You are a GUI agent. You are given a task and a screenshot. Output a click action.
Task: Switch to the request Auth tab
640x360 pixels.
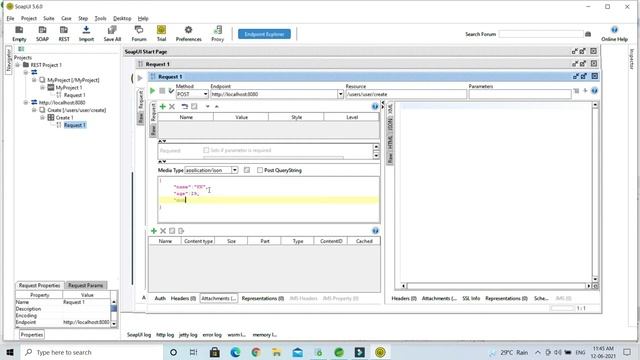click(160, 298)
